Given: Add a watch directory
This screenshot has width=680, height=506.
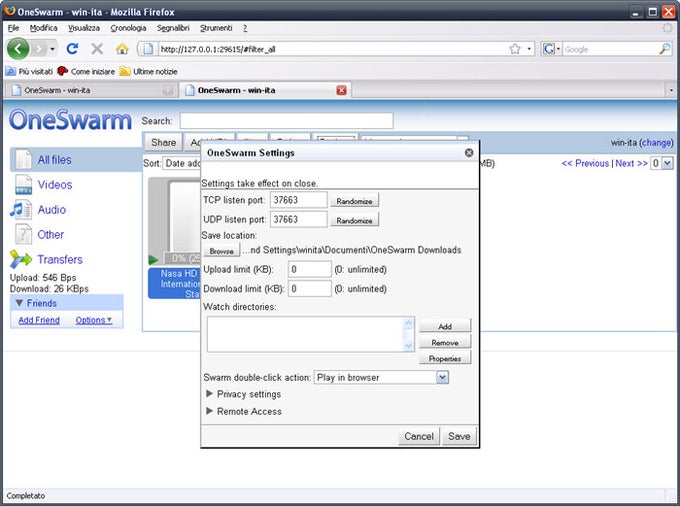Looking at the screenshot, I should [x=445, y=326].
